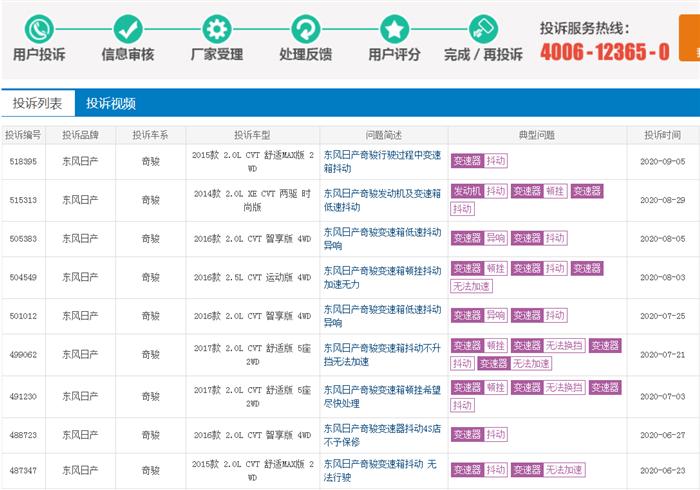Click the 完成/再投诉 hammer icon
The width and height of the screenshot is (700, 490).
coord(483,29)
